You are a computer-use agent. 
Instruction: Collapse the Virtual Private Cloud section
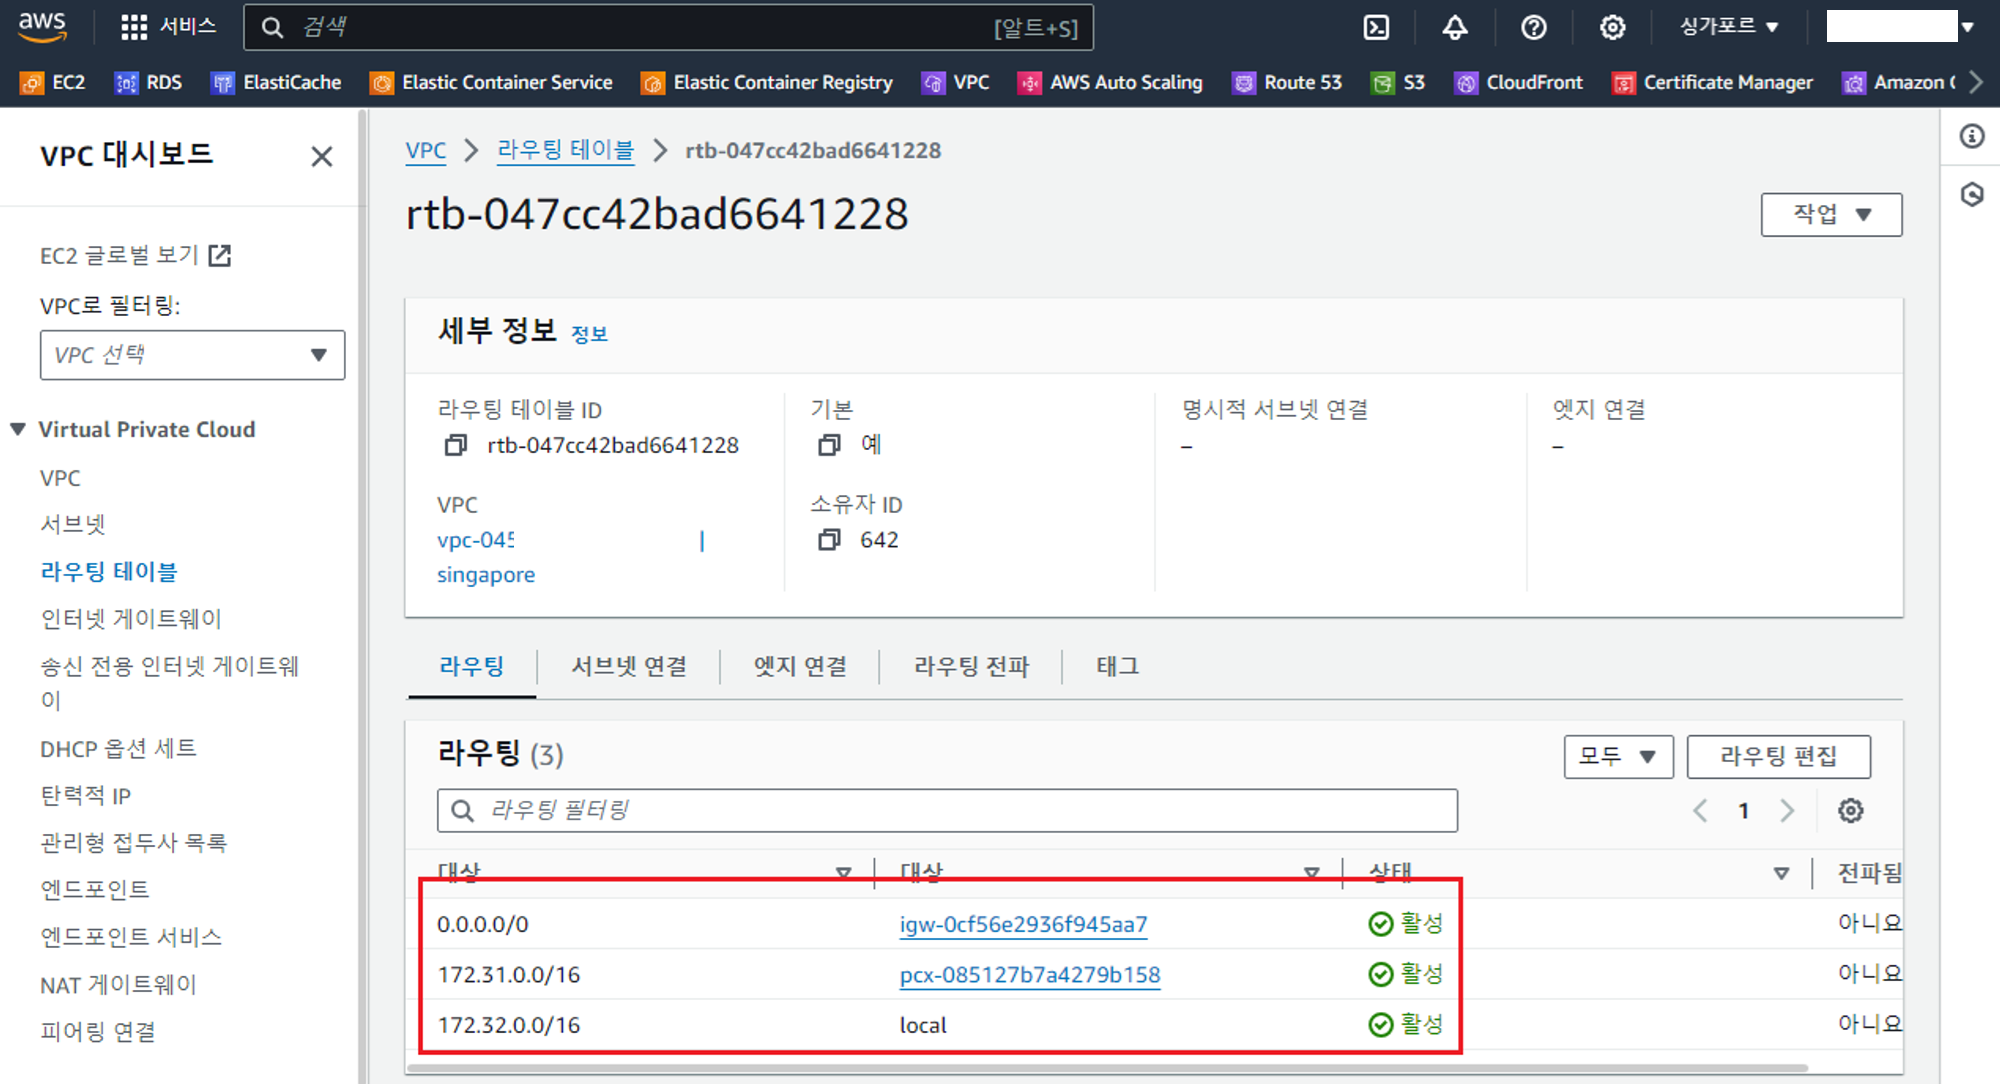click(x=18, y=429)
